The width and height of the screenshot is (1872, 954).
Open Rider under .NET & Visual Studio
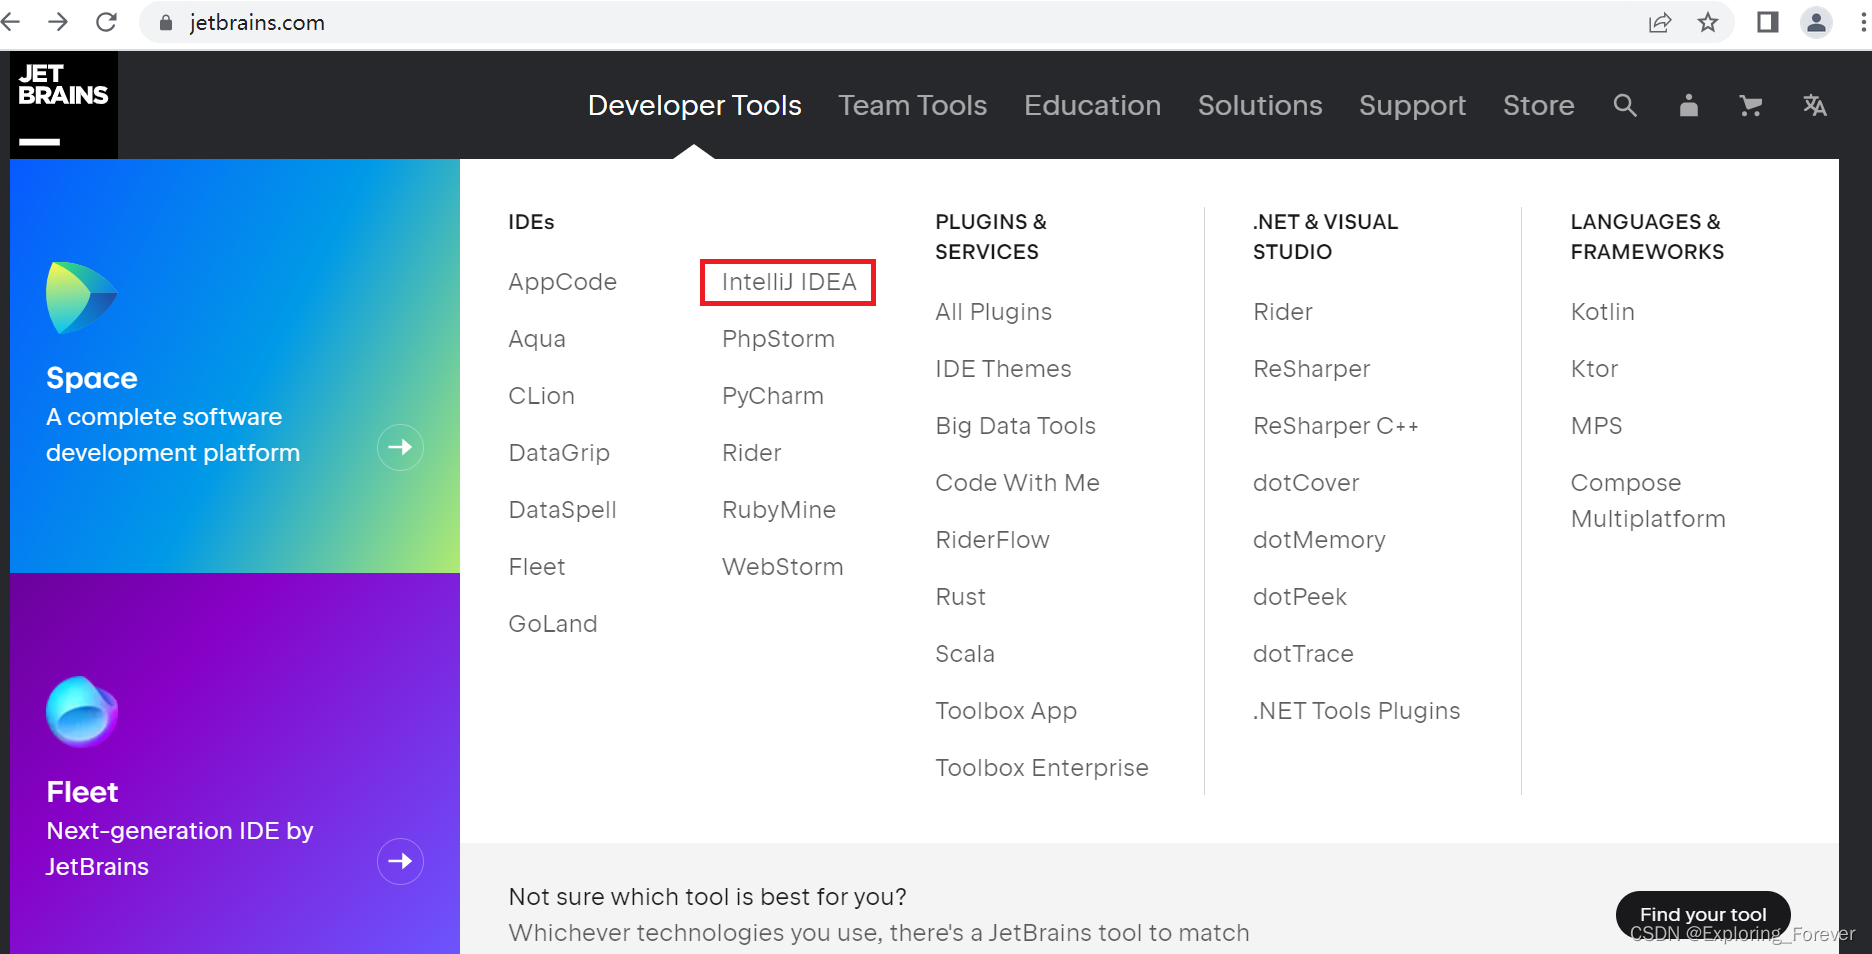[1283, 312]
